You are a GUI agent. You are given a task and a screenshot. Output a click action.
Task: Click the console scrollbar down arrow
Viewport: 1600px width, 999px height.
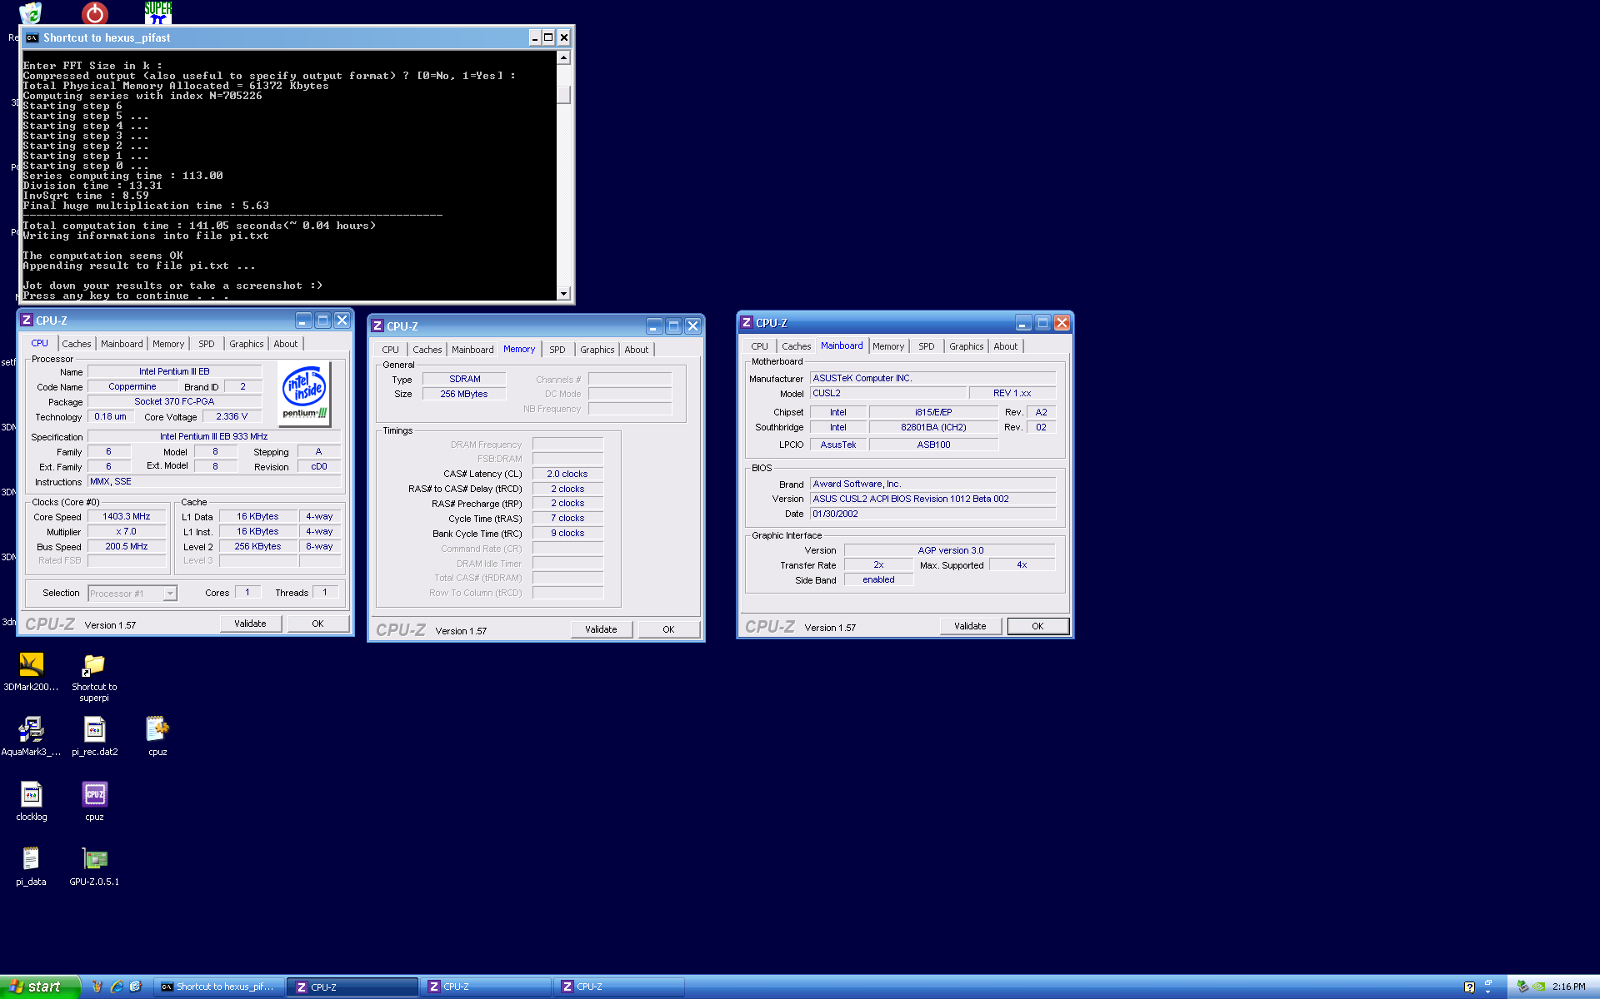click(564, 293)
